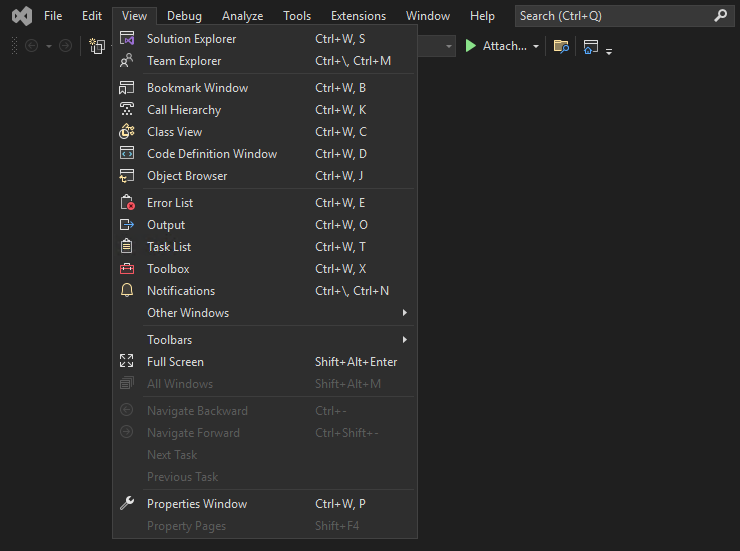Click the search magnifier icon
The height and width of the screenshot is (551, 740).
pos(720,16)
